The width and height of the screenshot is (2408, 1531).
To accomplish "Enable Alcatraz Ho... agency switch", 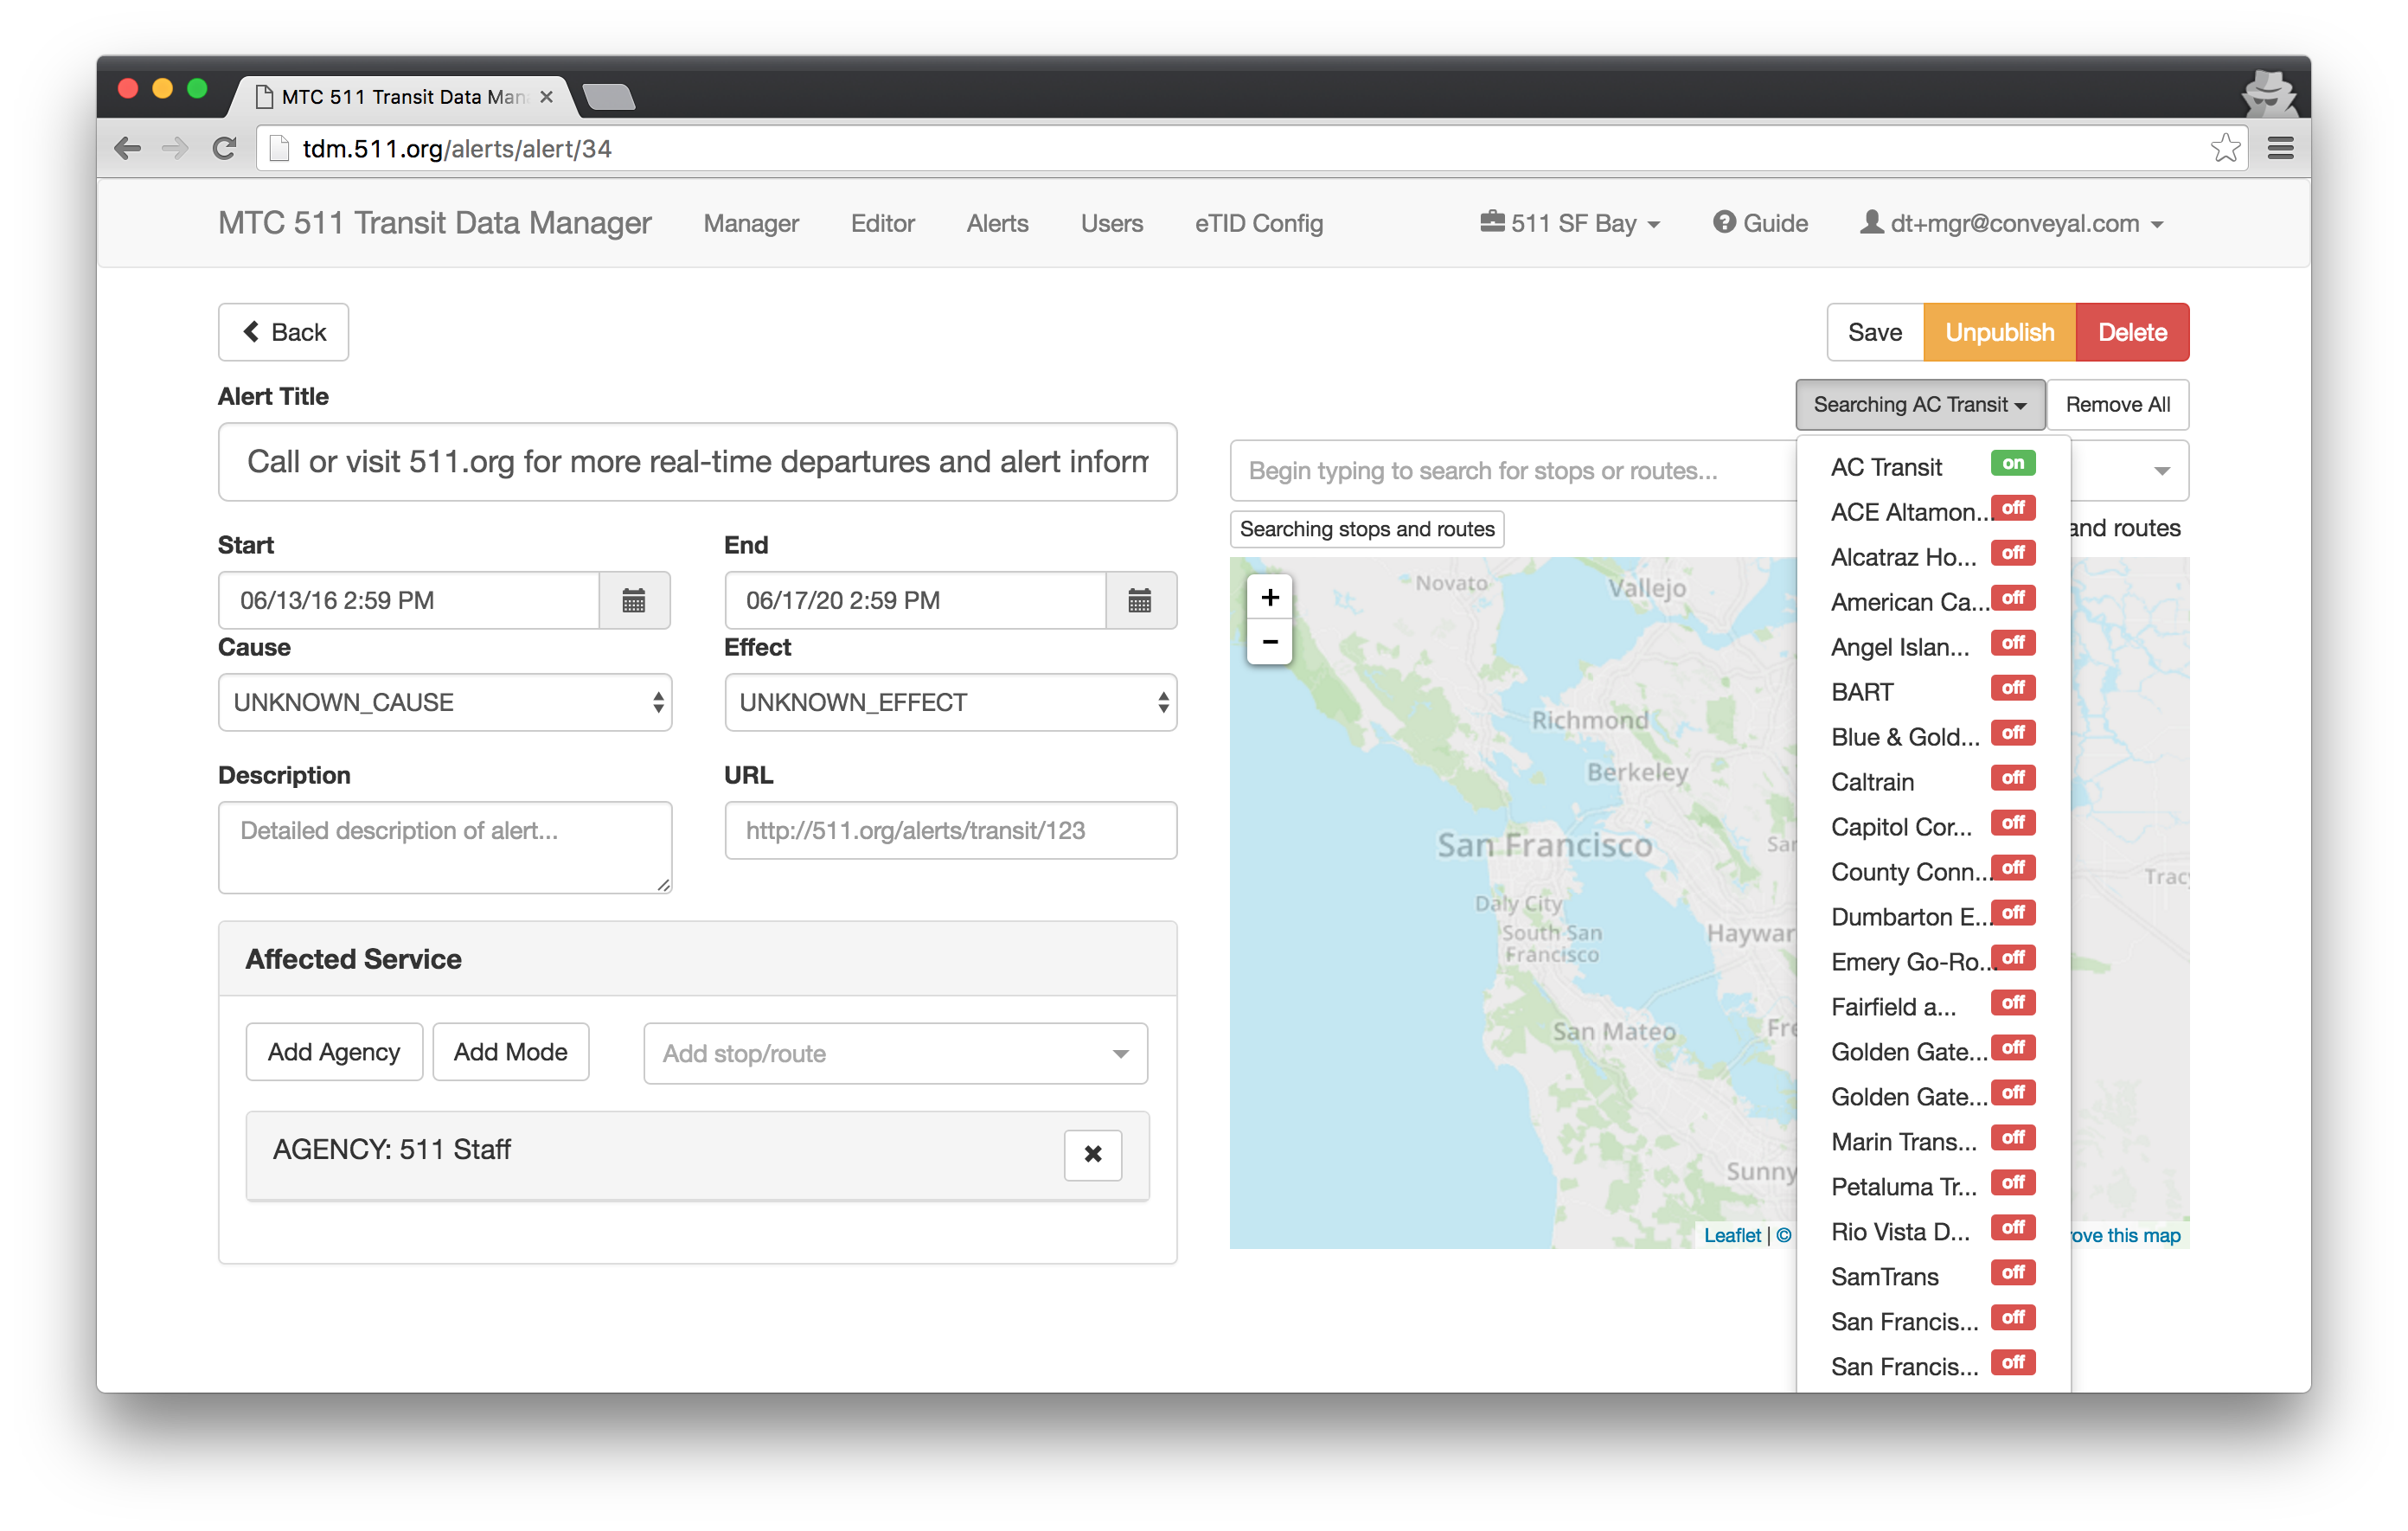I will point(2013,553).
